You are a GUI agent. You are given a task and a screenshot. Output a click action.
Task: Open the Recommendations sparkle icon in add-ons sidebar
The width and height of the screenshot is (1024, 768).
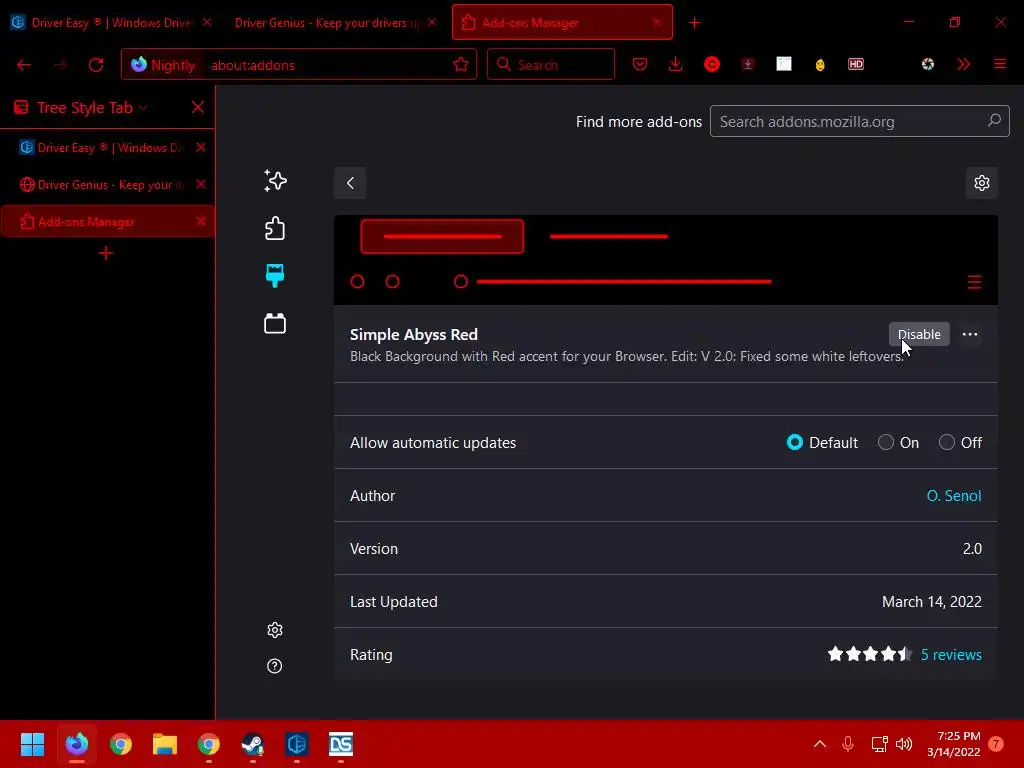[275, 181]
